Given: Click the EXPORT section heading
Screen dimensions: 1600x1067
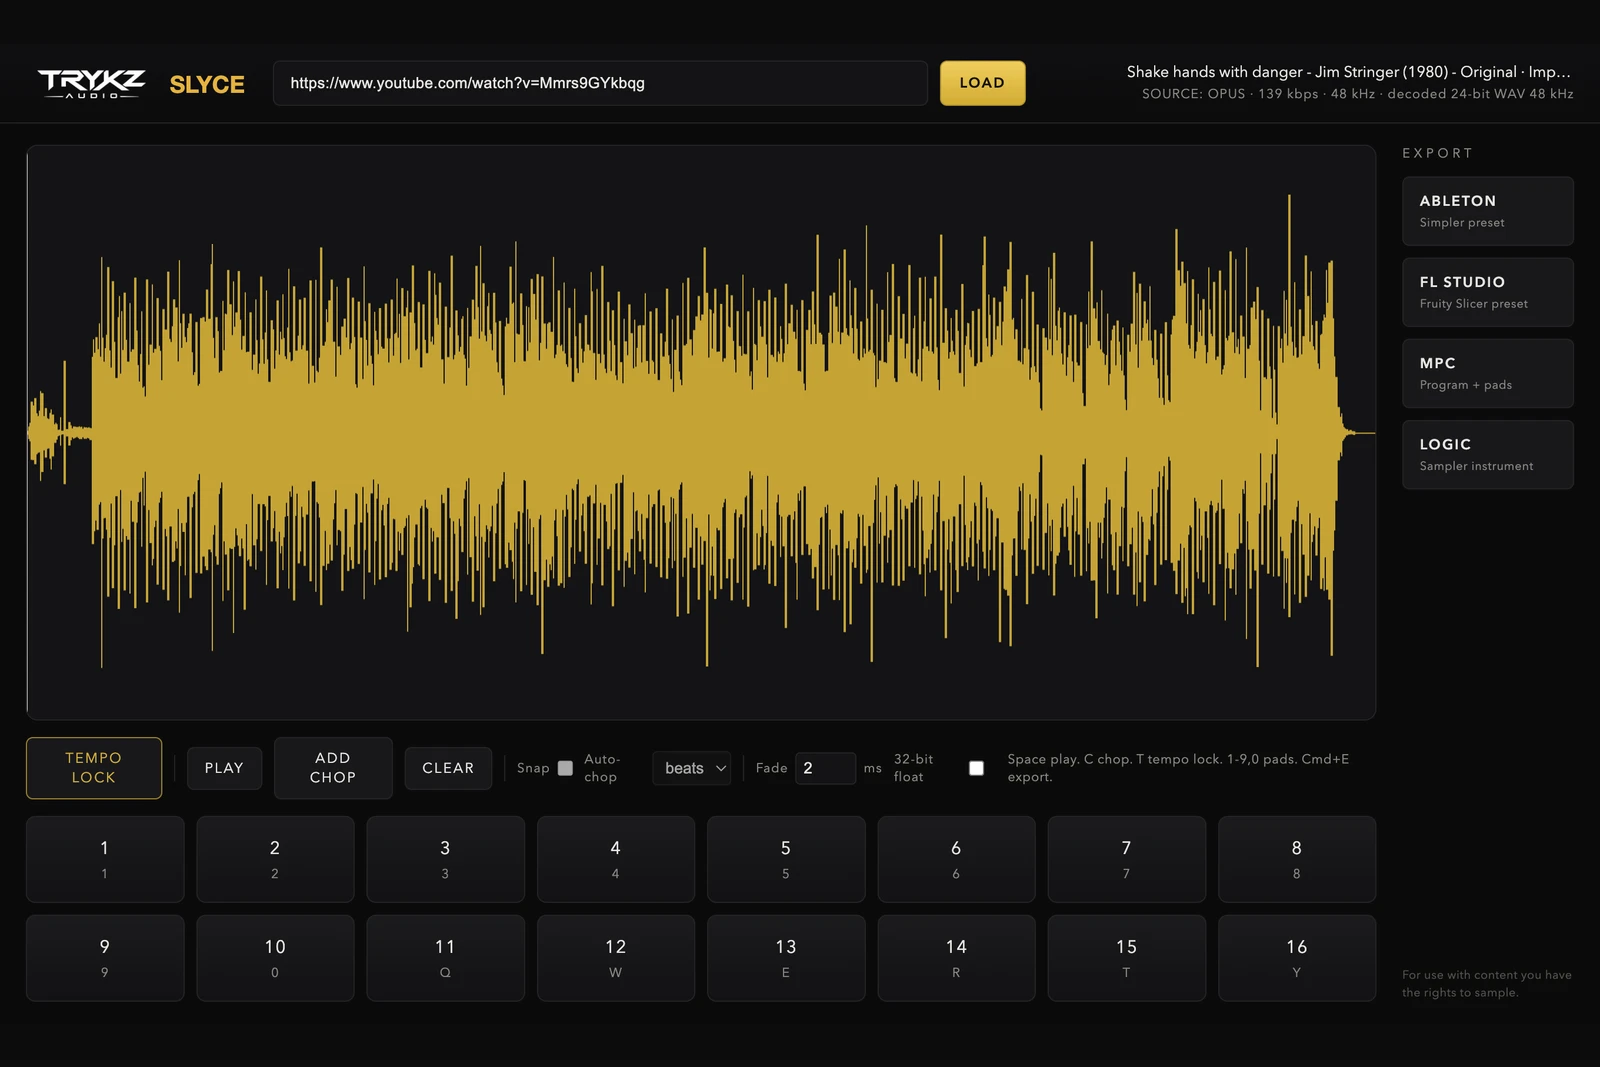Looking at the screenshot, I should pyautogui.click(x=1437, y=153).
